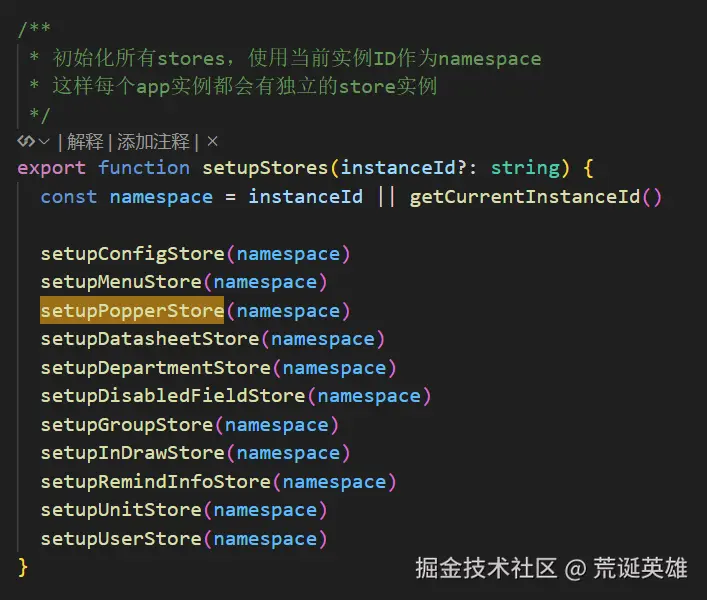
Task: Click the 解释 code lens link
Action: click(84, 142)
